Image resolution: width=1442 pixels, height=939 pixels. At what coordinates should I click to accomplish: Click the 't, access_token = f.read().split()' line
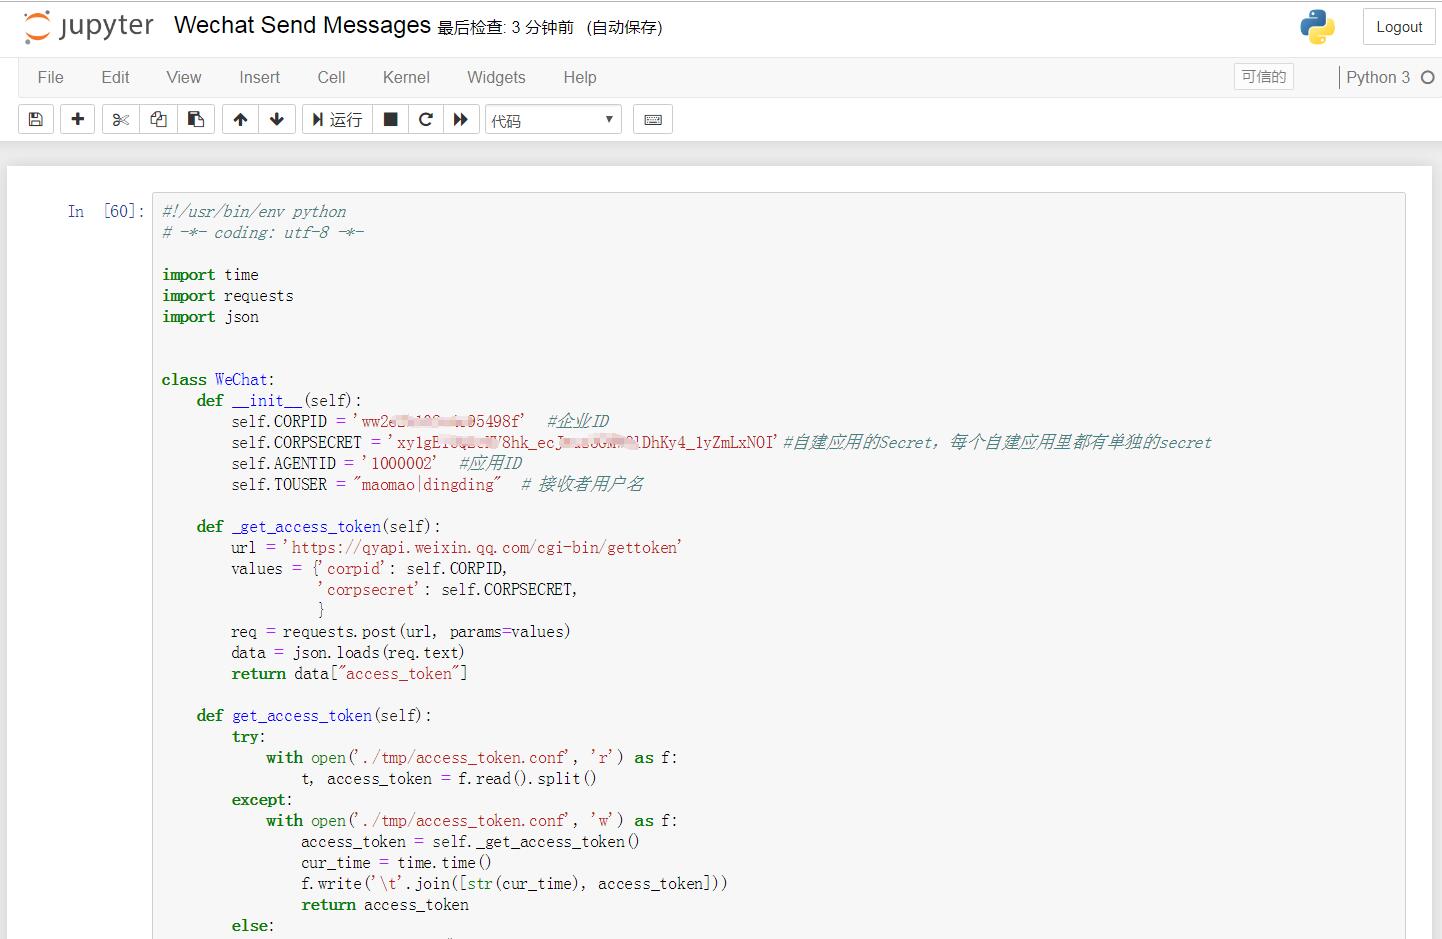449,778
